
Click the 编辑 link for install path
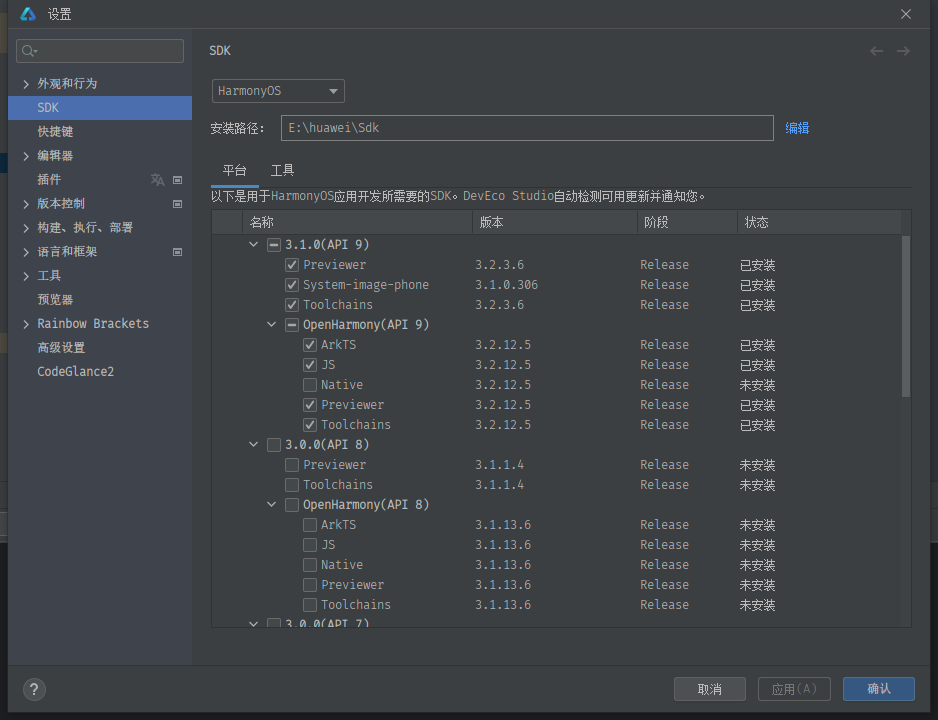tap(797, 128)
